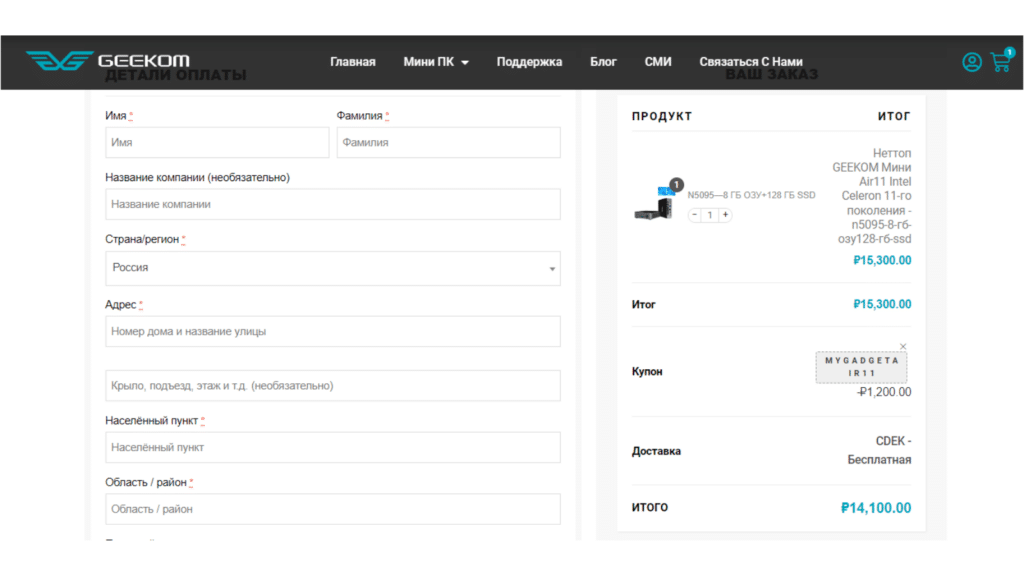Click the Название компании input field
The width and height of the screenshot is (1024, 576).
coord(333,204)
